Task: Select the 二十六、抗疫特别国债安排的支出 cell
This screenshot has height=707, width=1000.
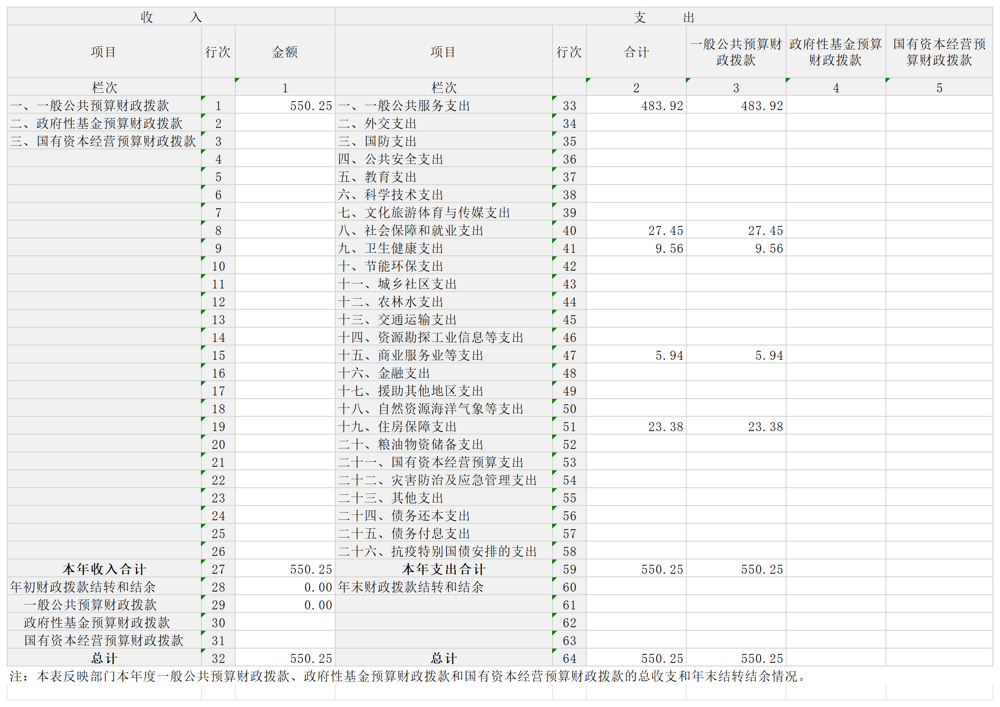Action: (x=440, y=551)
